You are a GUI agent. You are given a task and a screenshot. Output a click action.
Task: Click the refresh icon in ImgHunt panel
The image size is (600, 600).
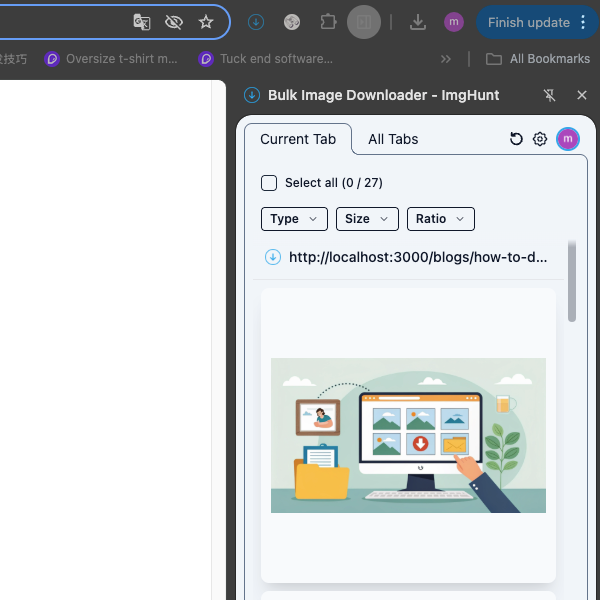coord(516,139)
